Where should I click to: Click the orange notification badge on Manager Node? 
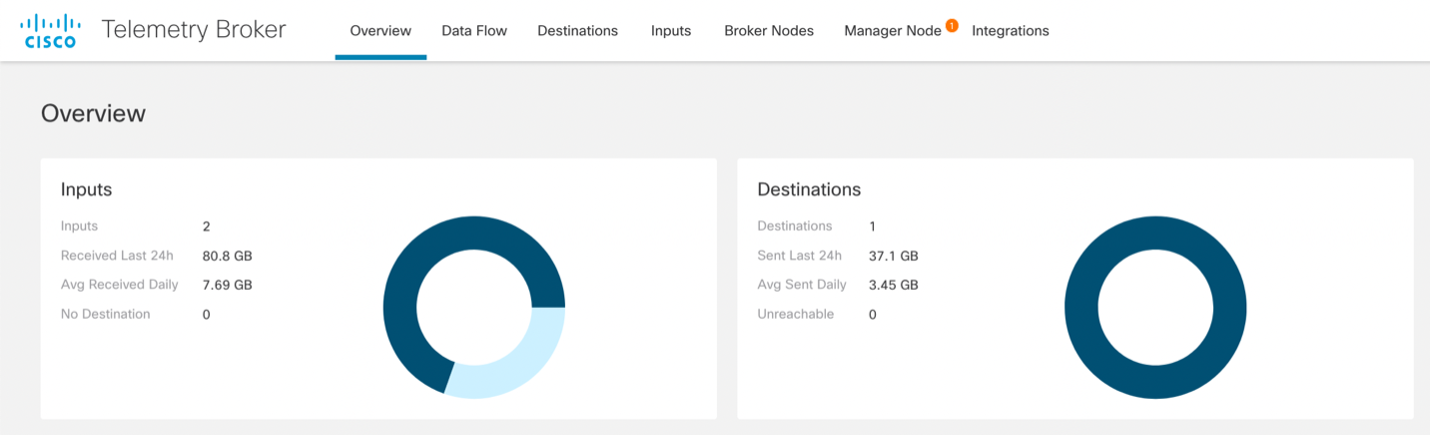tap(952, 25)
